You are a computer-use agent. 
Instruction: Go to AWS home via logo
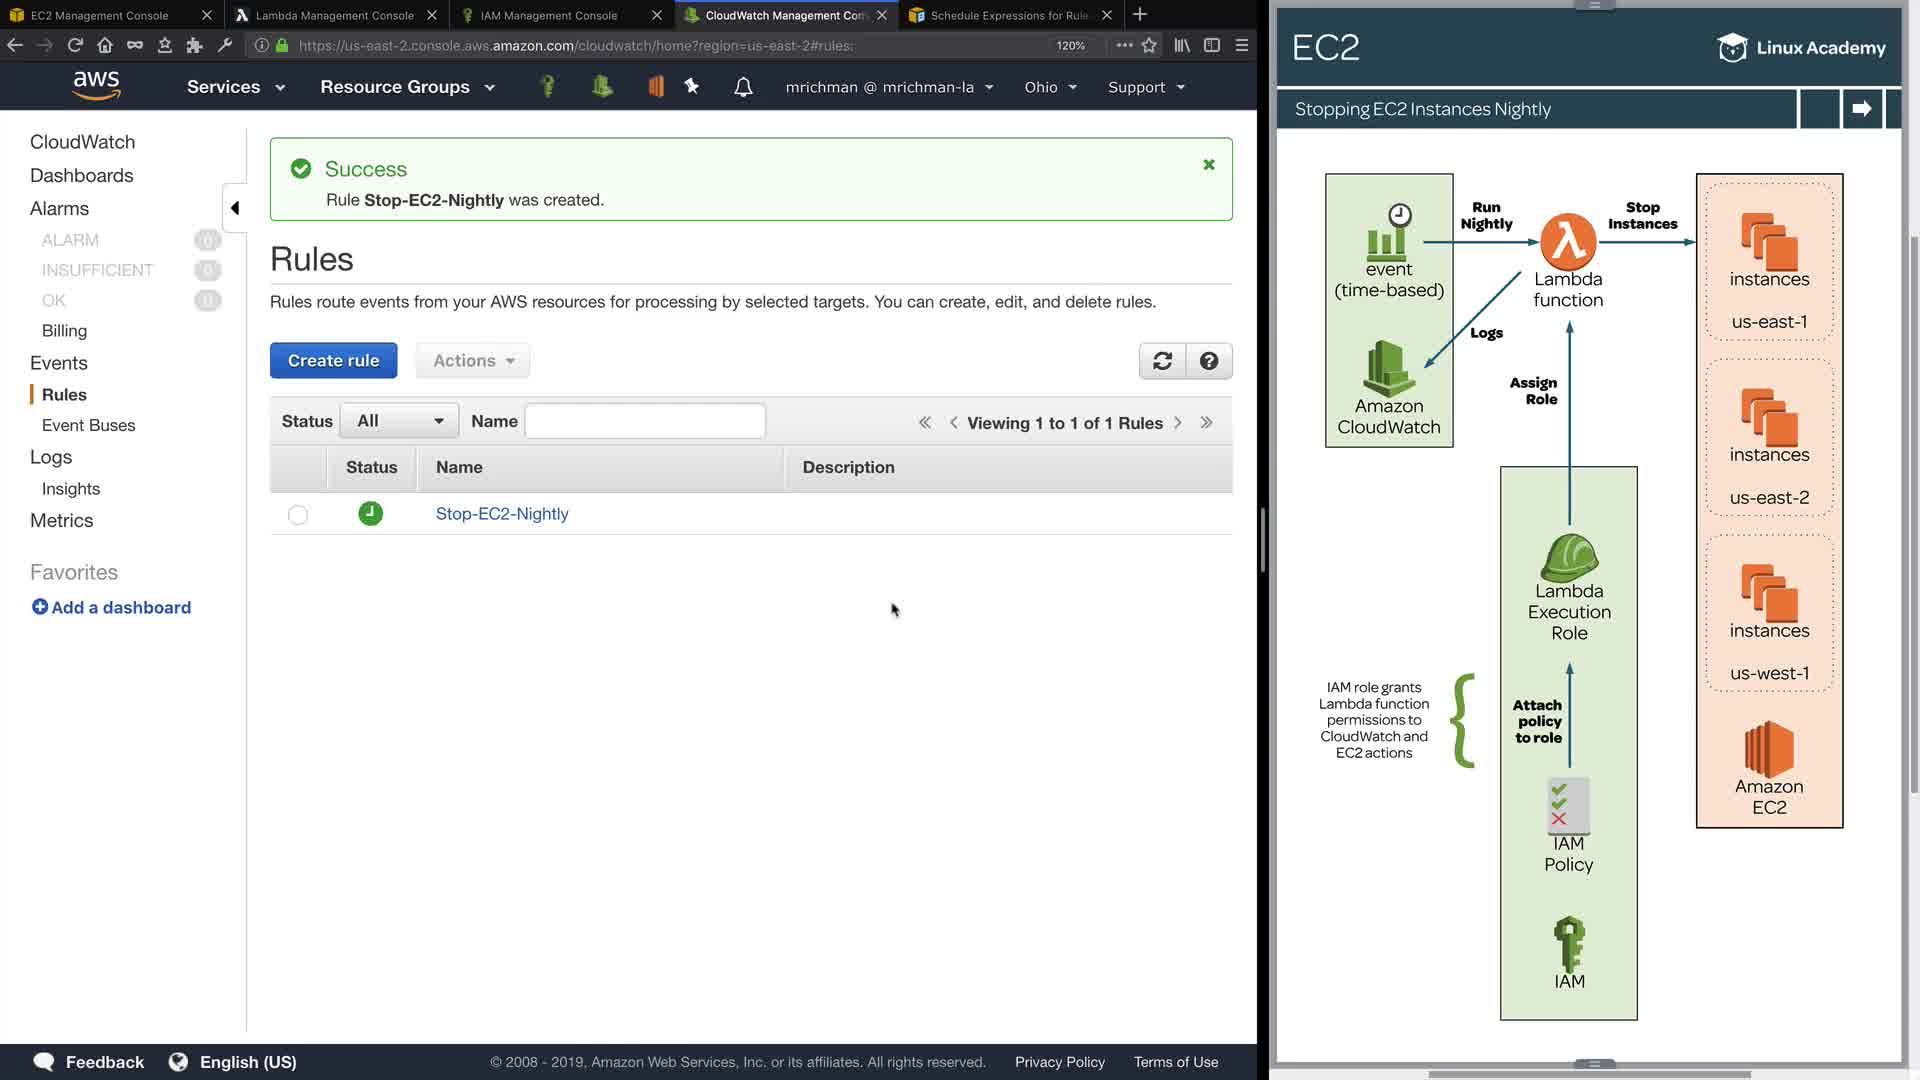point(96,86)
